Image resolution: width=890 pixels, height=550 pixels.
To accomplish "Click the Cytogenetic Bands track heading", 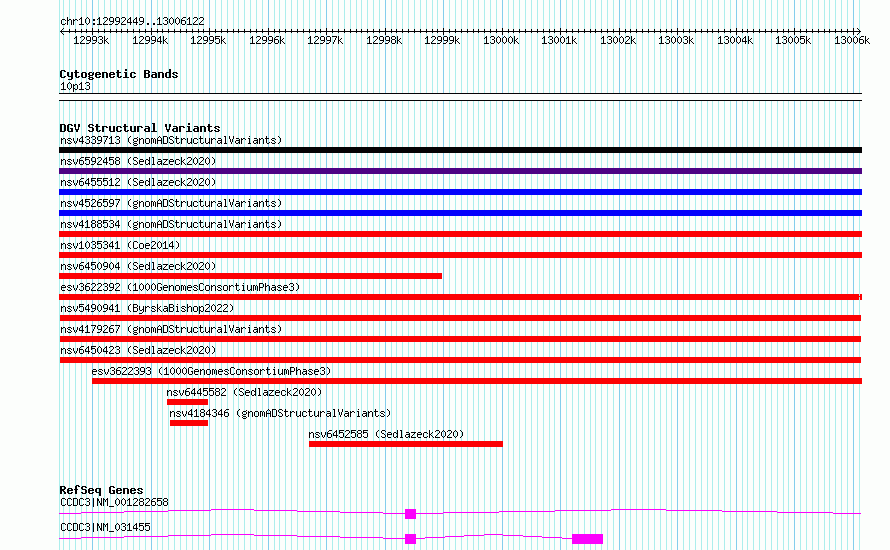I will 119,74.
